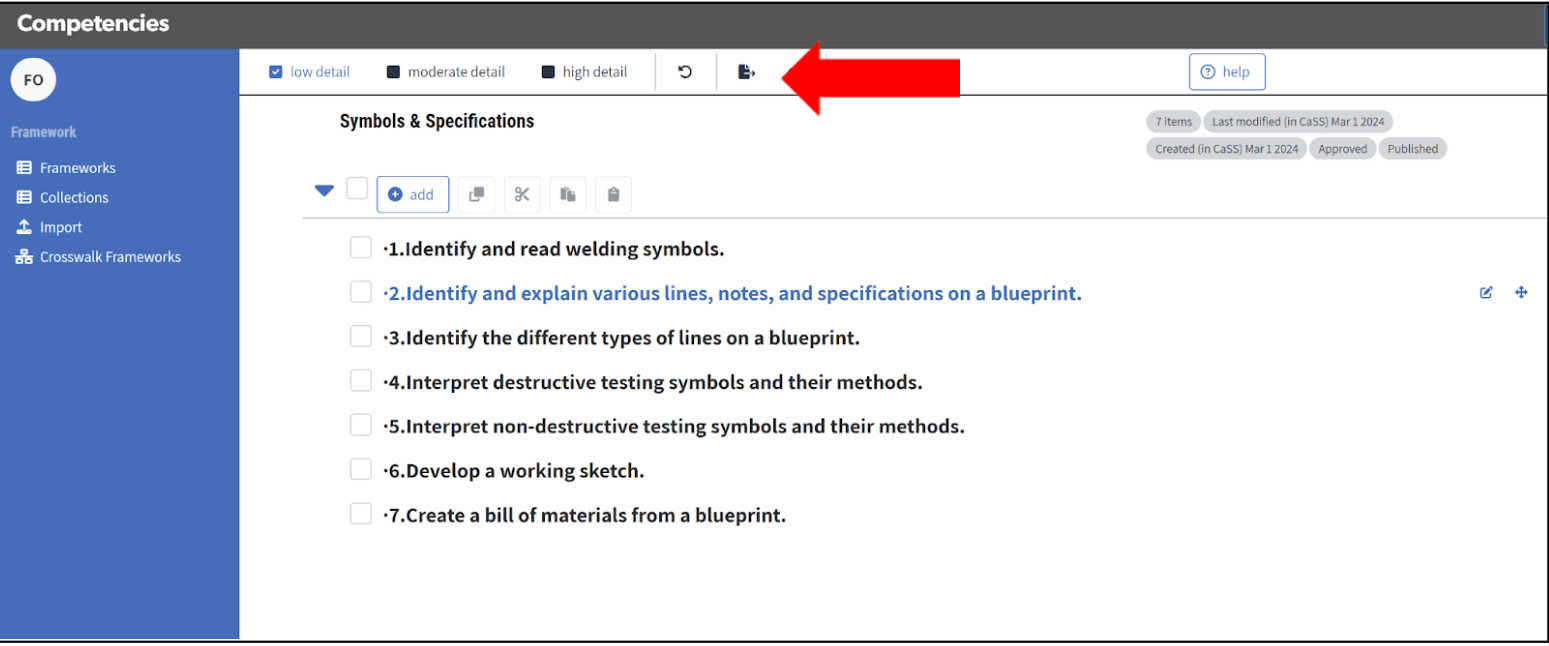Enable the high detail checkbox

(x=548, y=72)
